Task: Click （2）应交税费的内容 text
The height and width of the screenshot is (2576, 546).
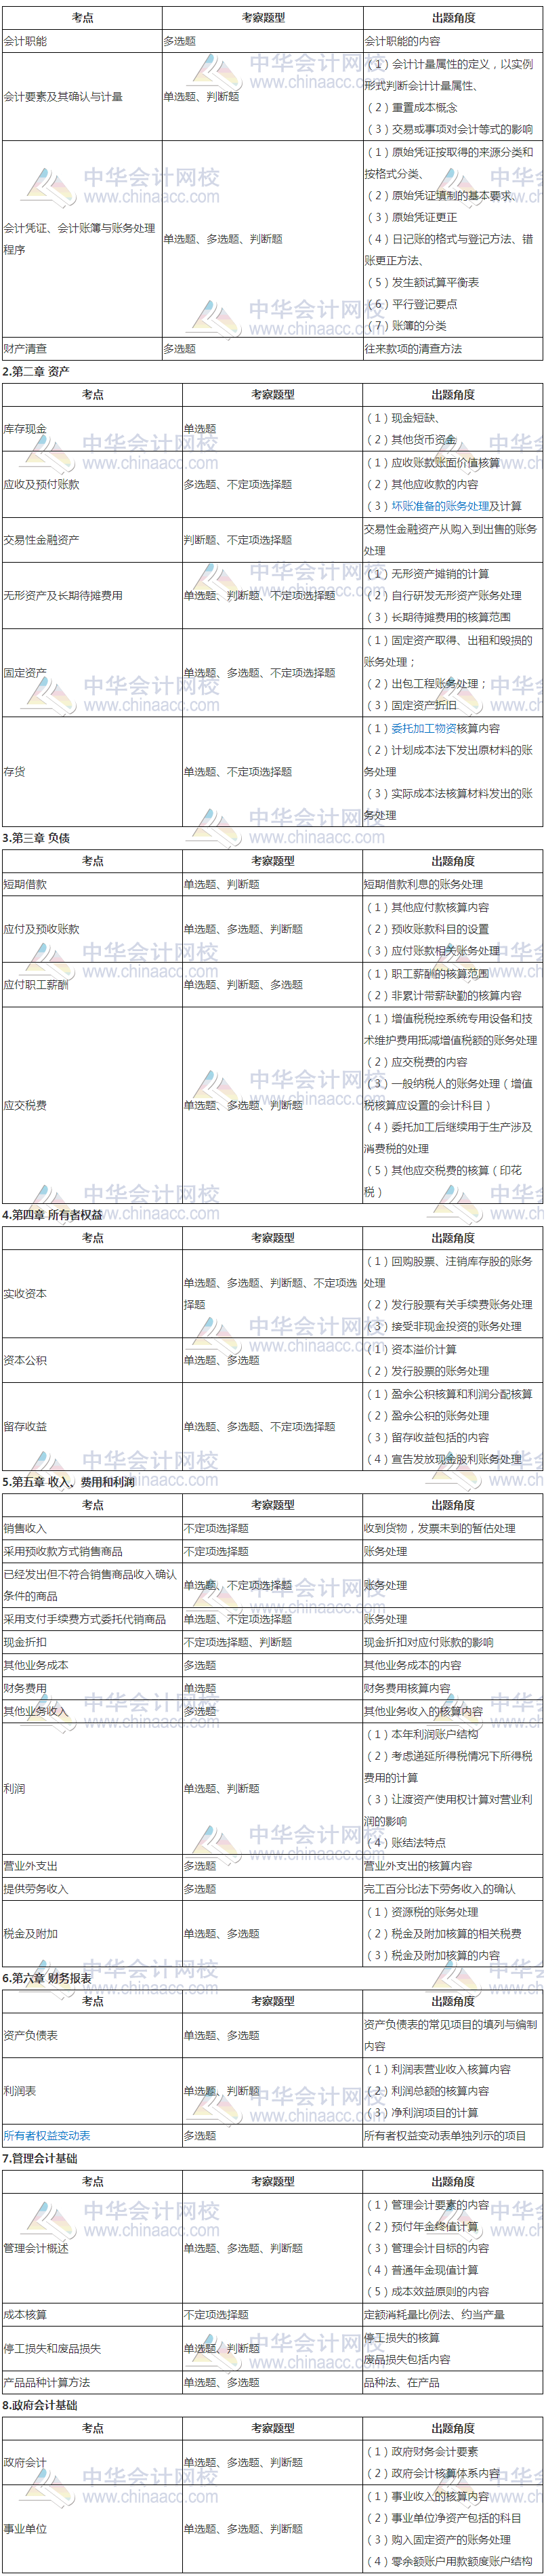Action: [417, 1062]
